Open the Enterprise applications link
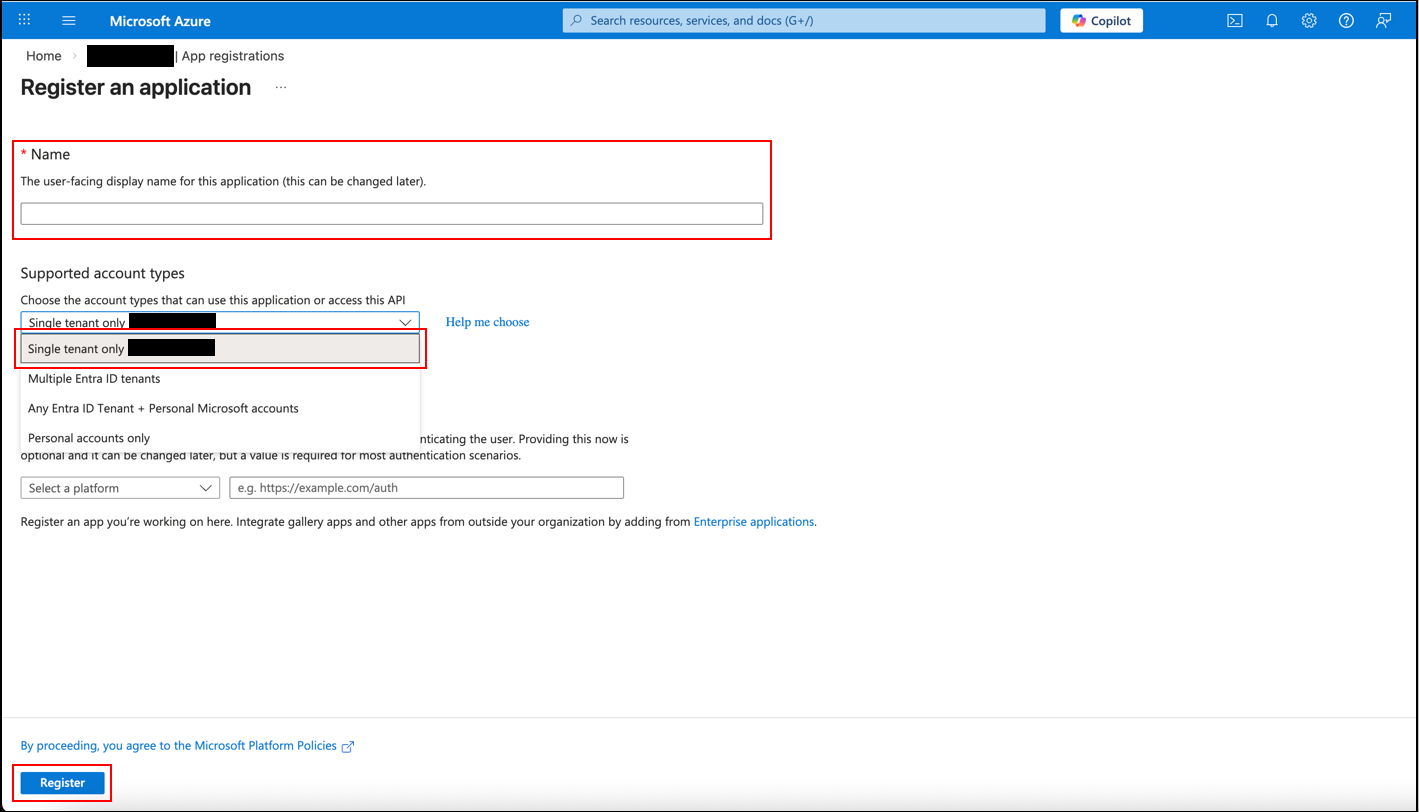The height and width of the screenshot is (812, 1419). pyautogui.click(x=754, y=522)
